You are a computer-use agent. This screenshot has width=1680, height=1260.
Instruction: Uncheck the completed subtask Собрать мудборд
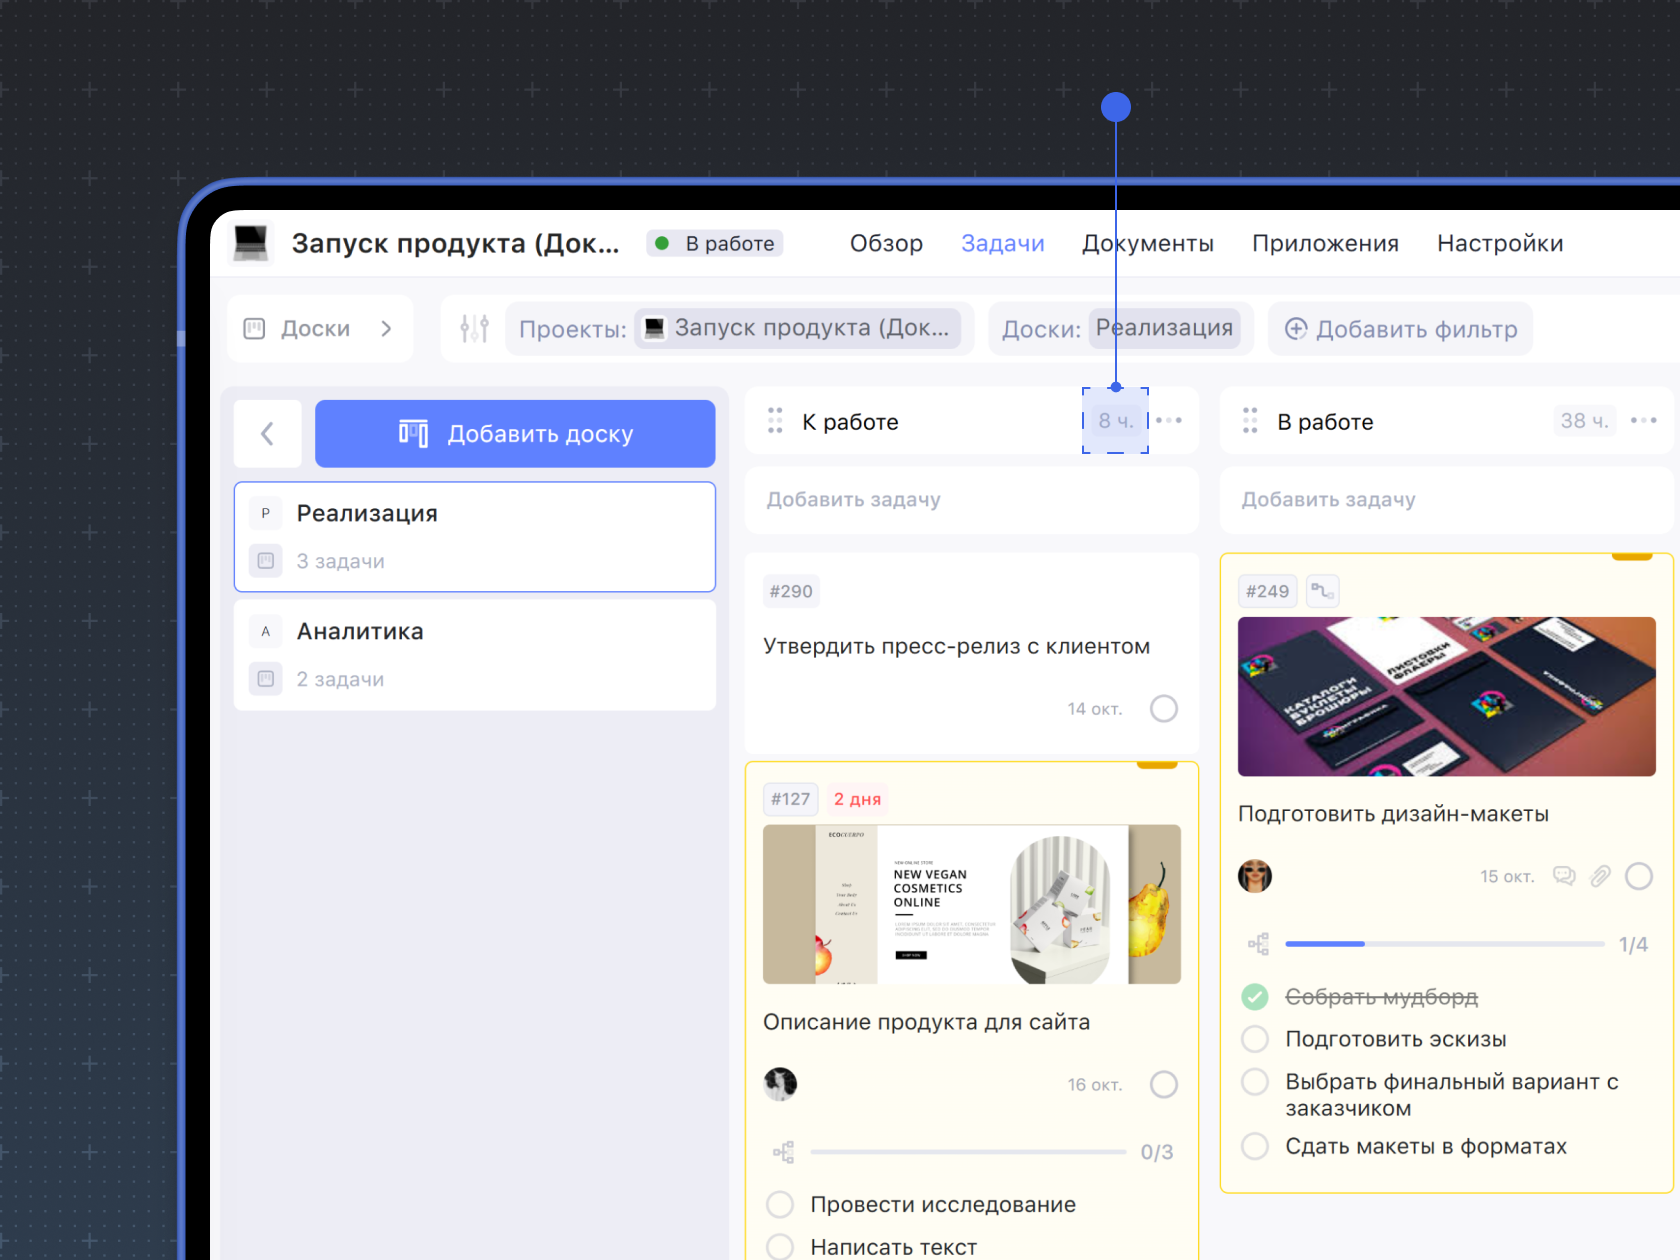[x=1255, y=997]
